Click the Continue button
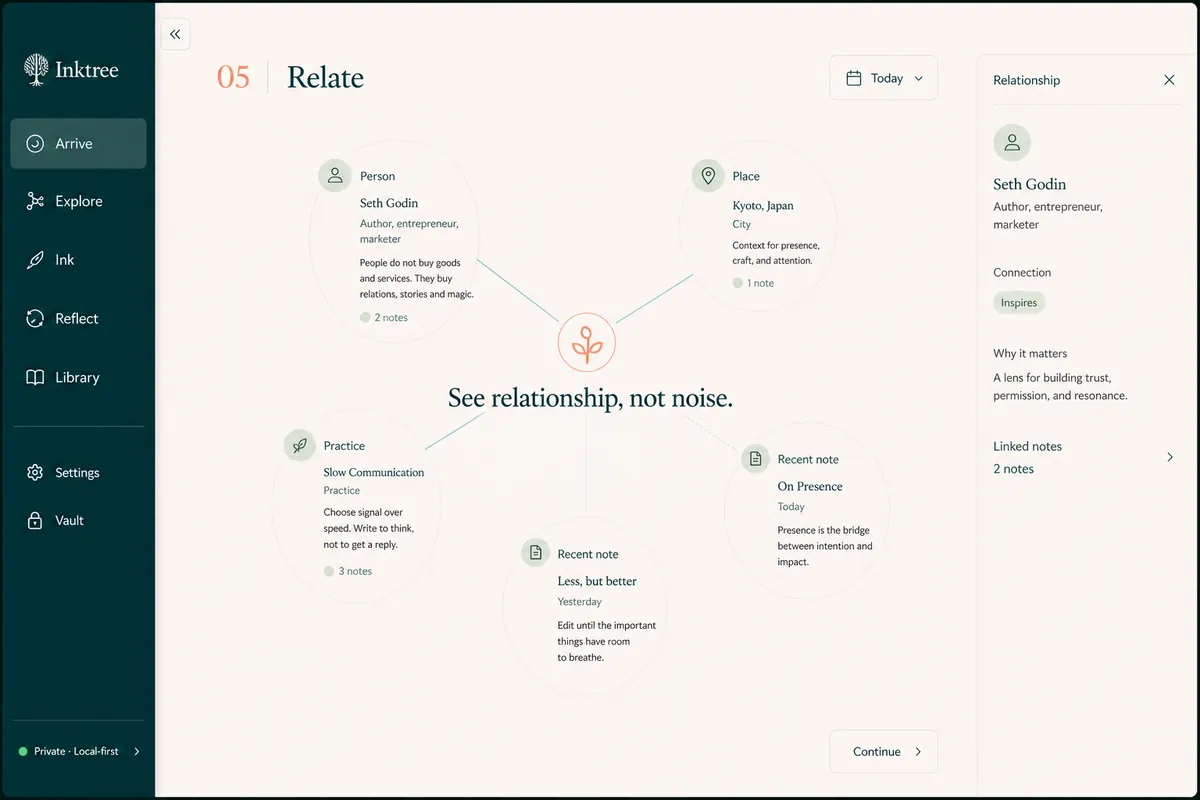This screenshot has width=1200, height=800. 884,751
